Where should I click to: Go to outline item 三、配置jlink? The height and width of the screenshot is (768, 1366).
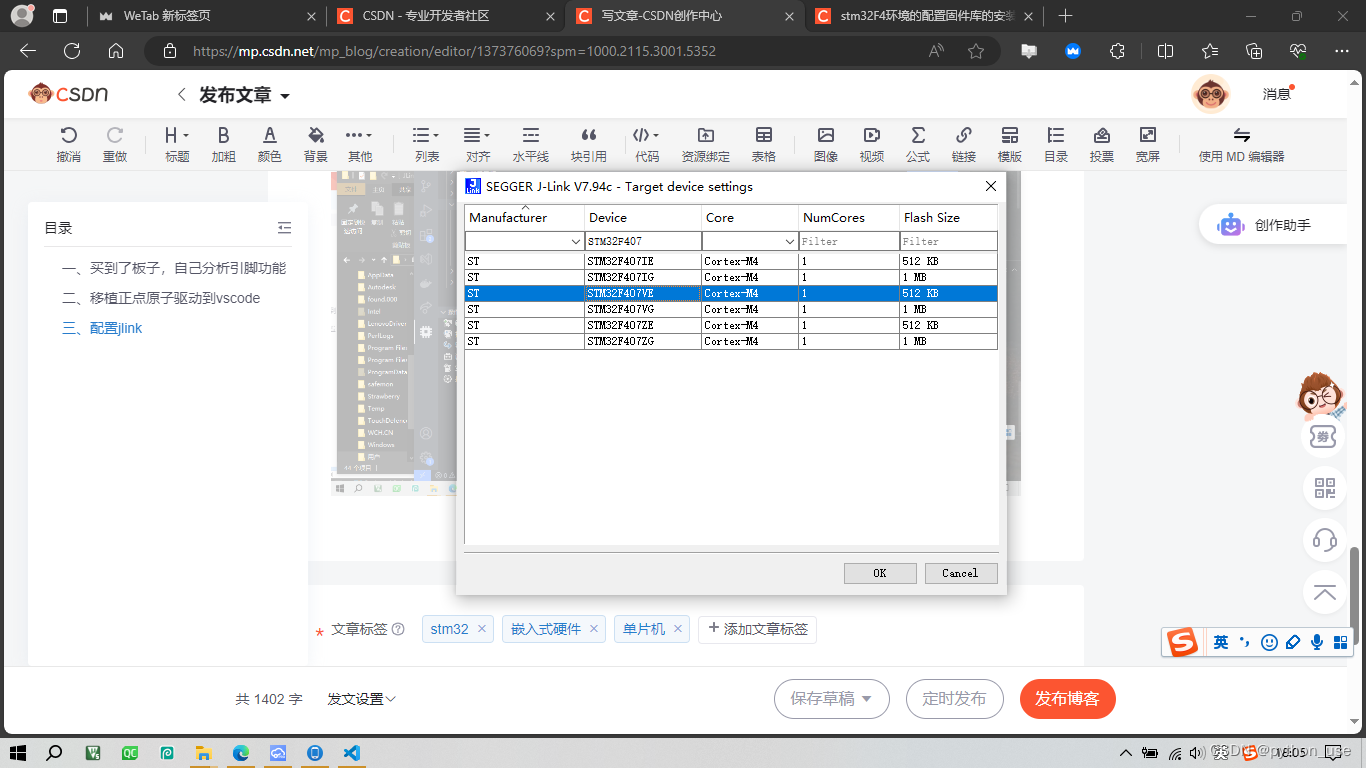click(102, 328)
